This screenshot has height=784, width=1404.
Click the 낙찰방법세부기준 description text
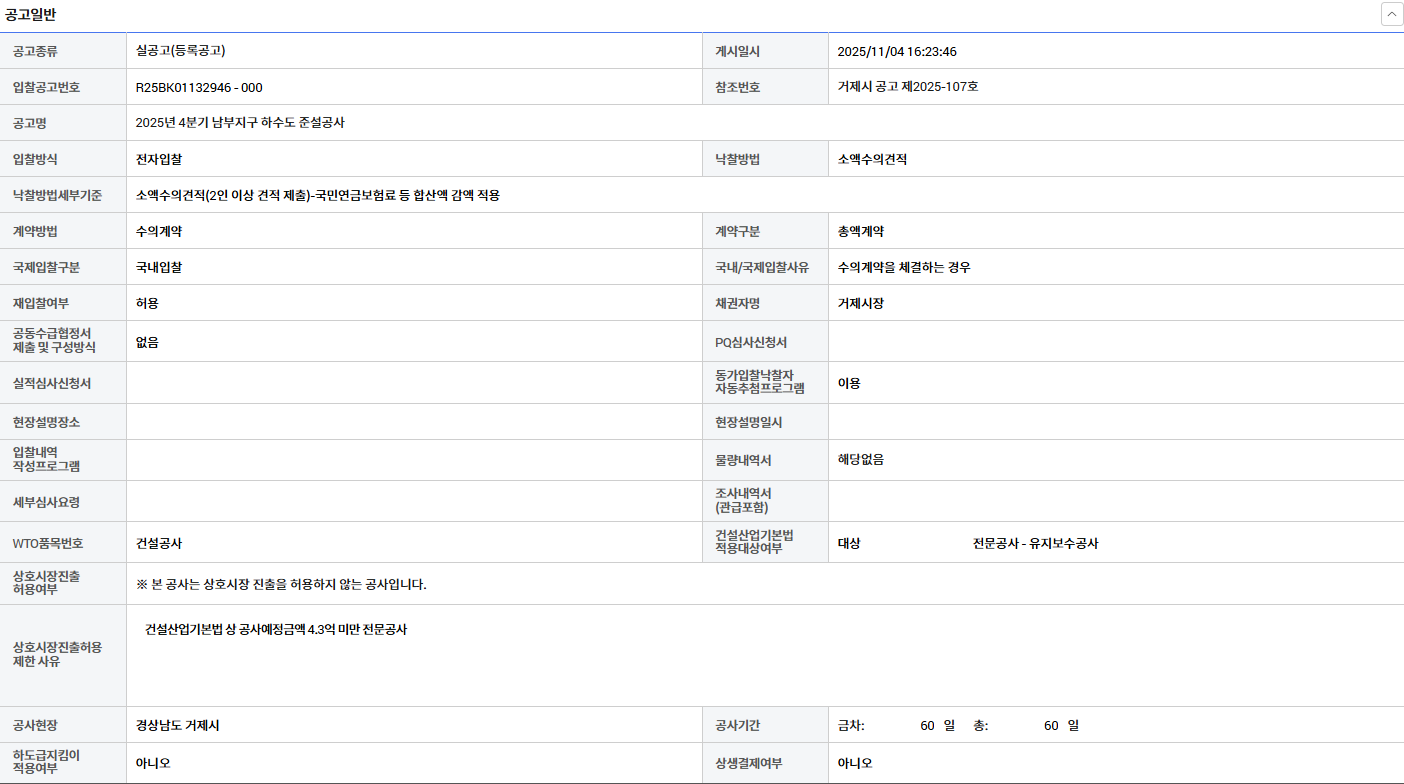click(x=317, y=195)
